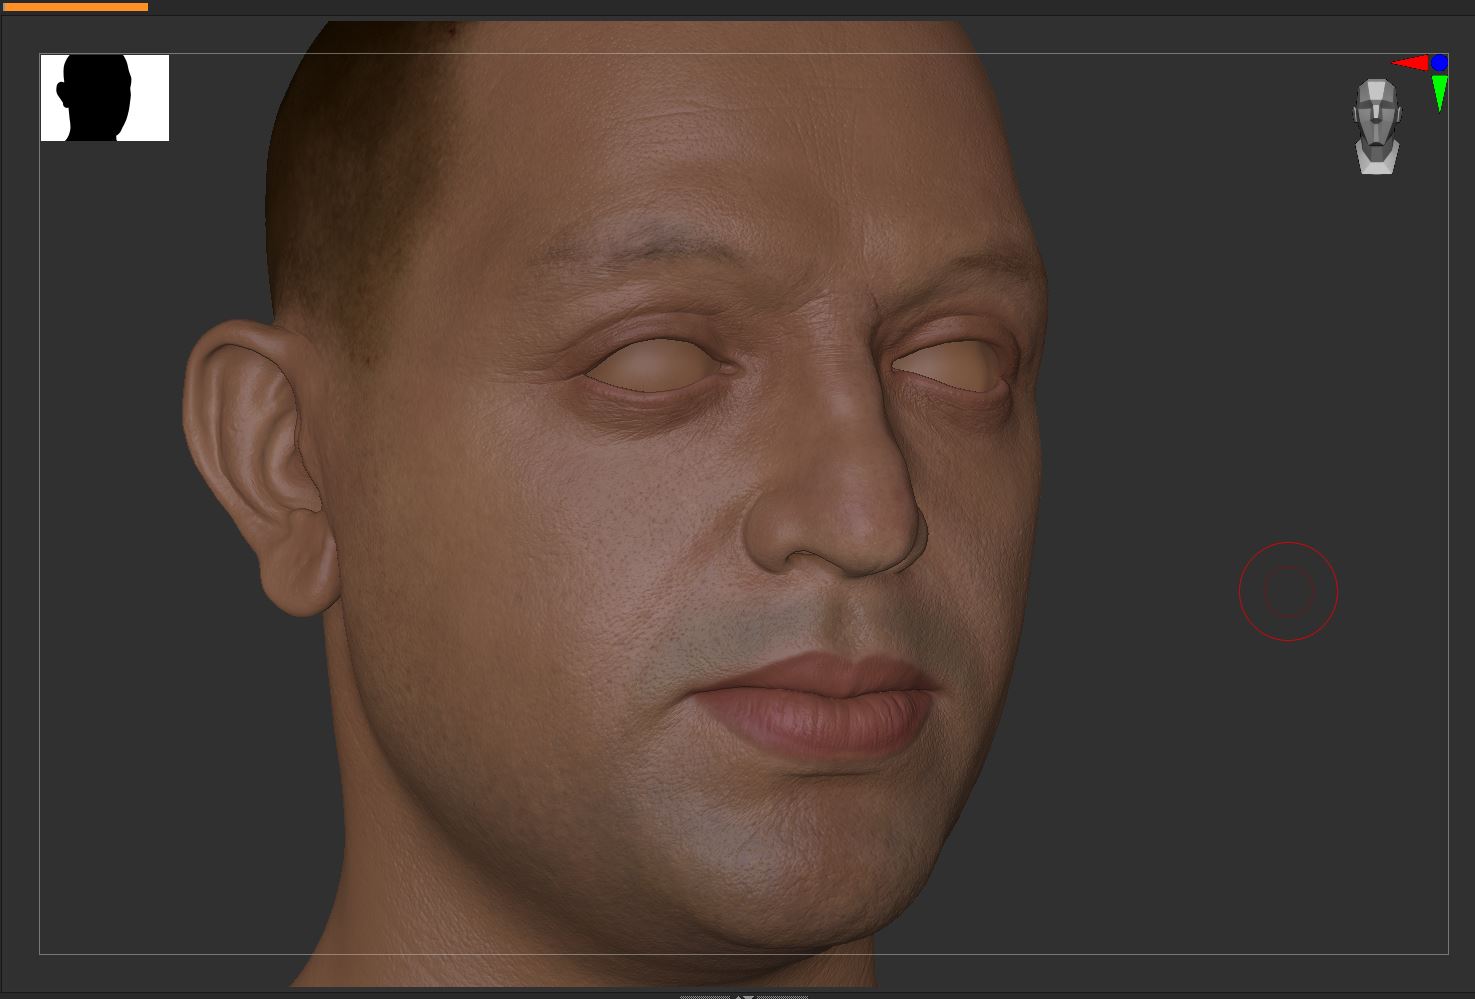The height and width of the screenshot is (999, 1475).
Task: Click the CamView head orientation widget
Action: [x=1377, y=126]
